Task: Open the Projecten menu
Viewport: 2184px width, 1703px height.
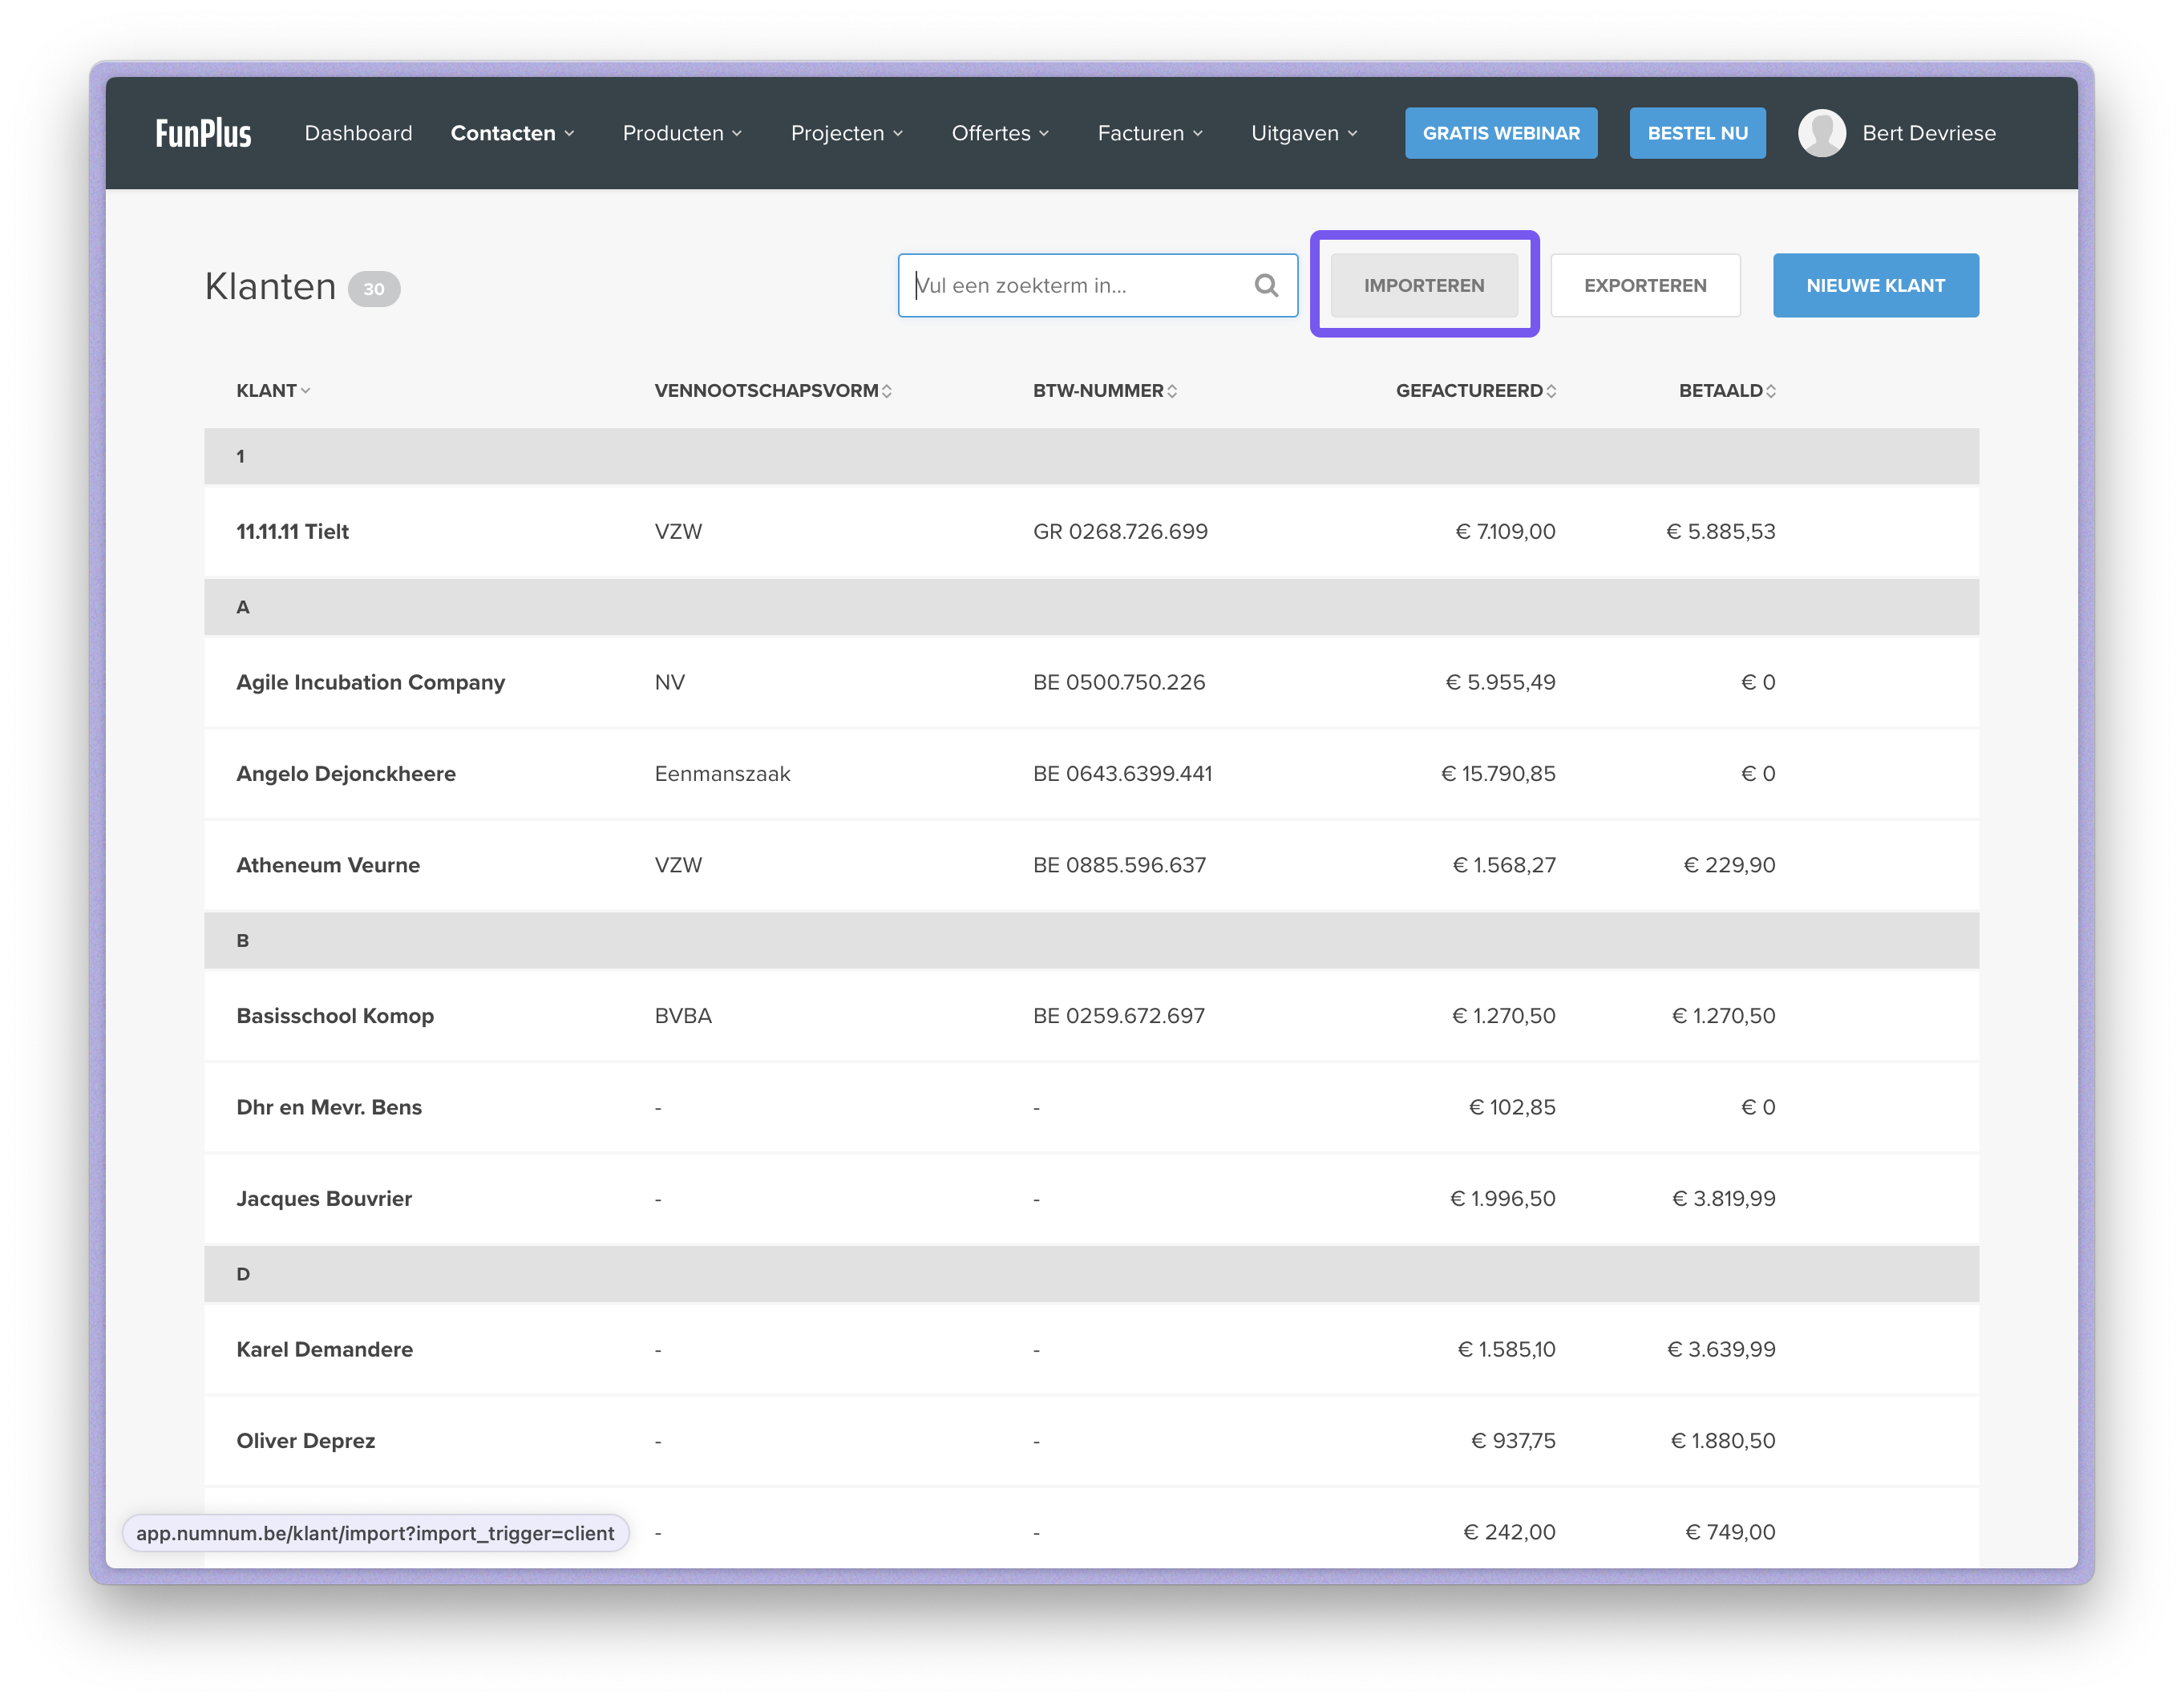Action: pos(846,133)
